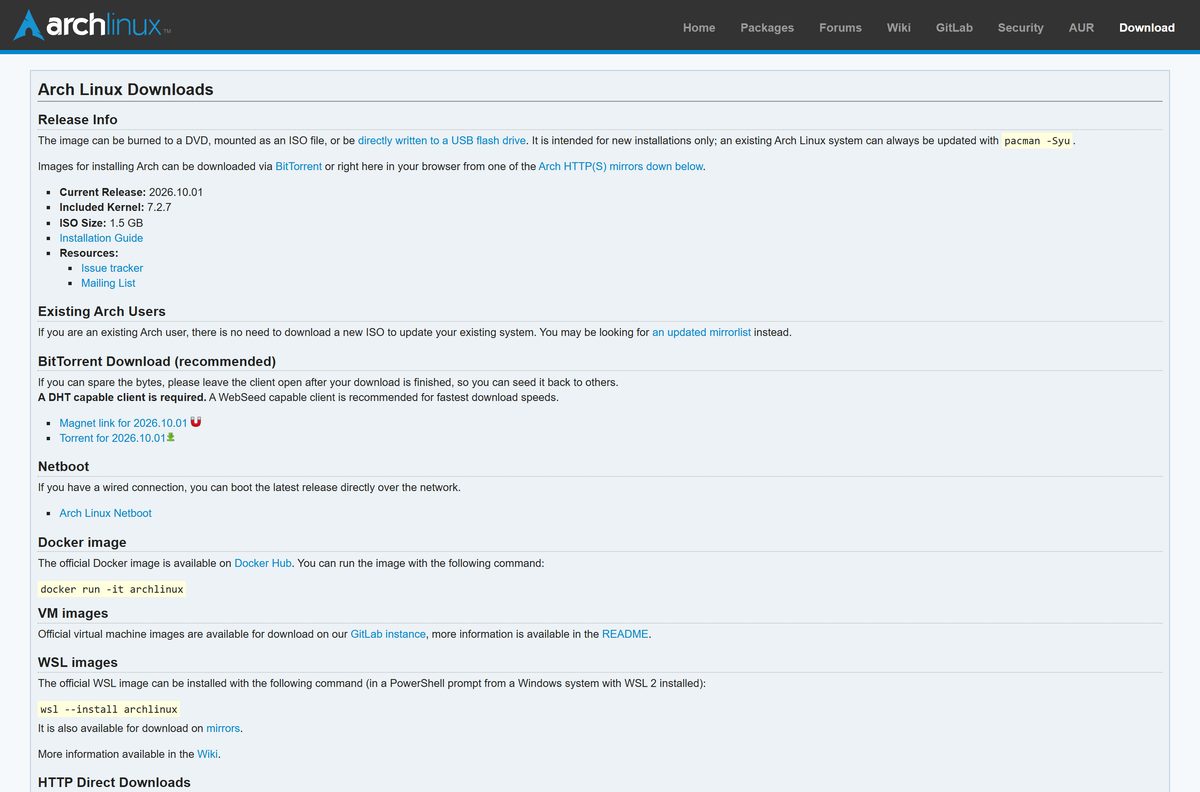The height and width of the screenshot is (792, 1200).
Task: Click the 'Docker image' section heading
Action: [82, 542]
